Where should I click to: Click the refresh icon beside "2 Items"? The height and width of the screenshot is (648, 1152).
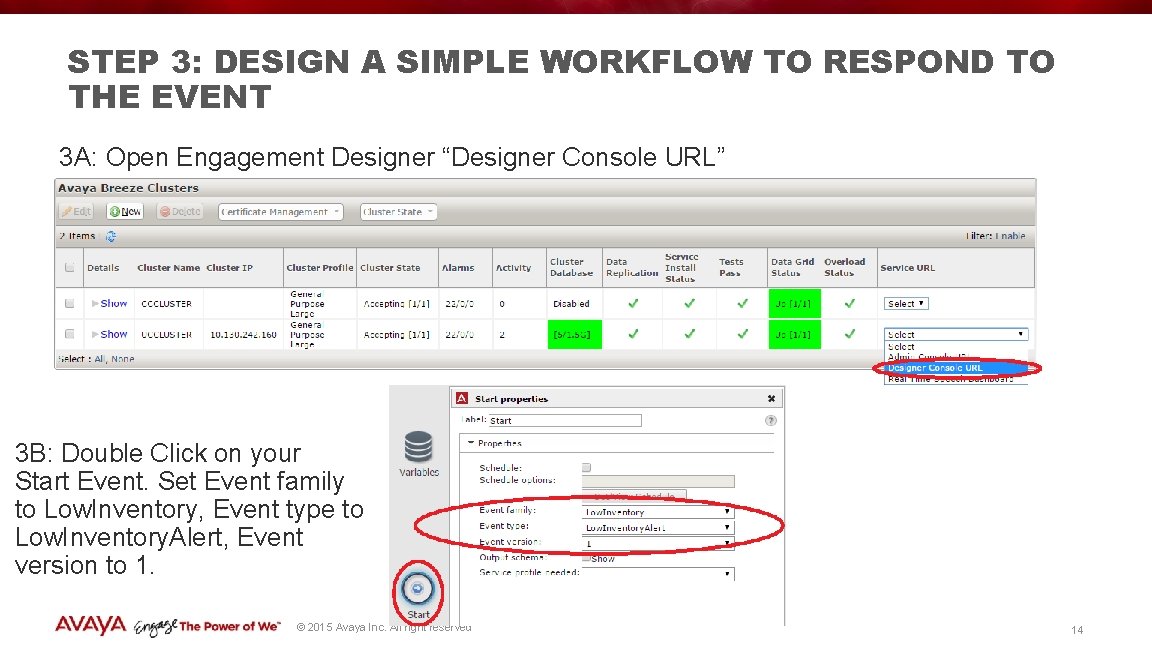coord(111,236)
